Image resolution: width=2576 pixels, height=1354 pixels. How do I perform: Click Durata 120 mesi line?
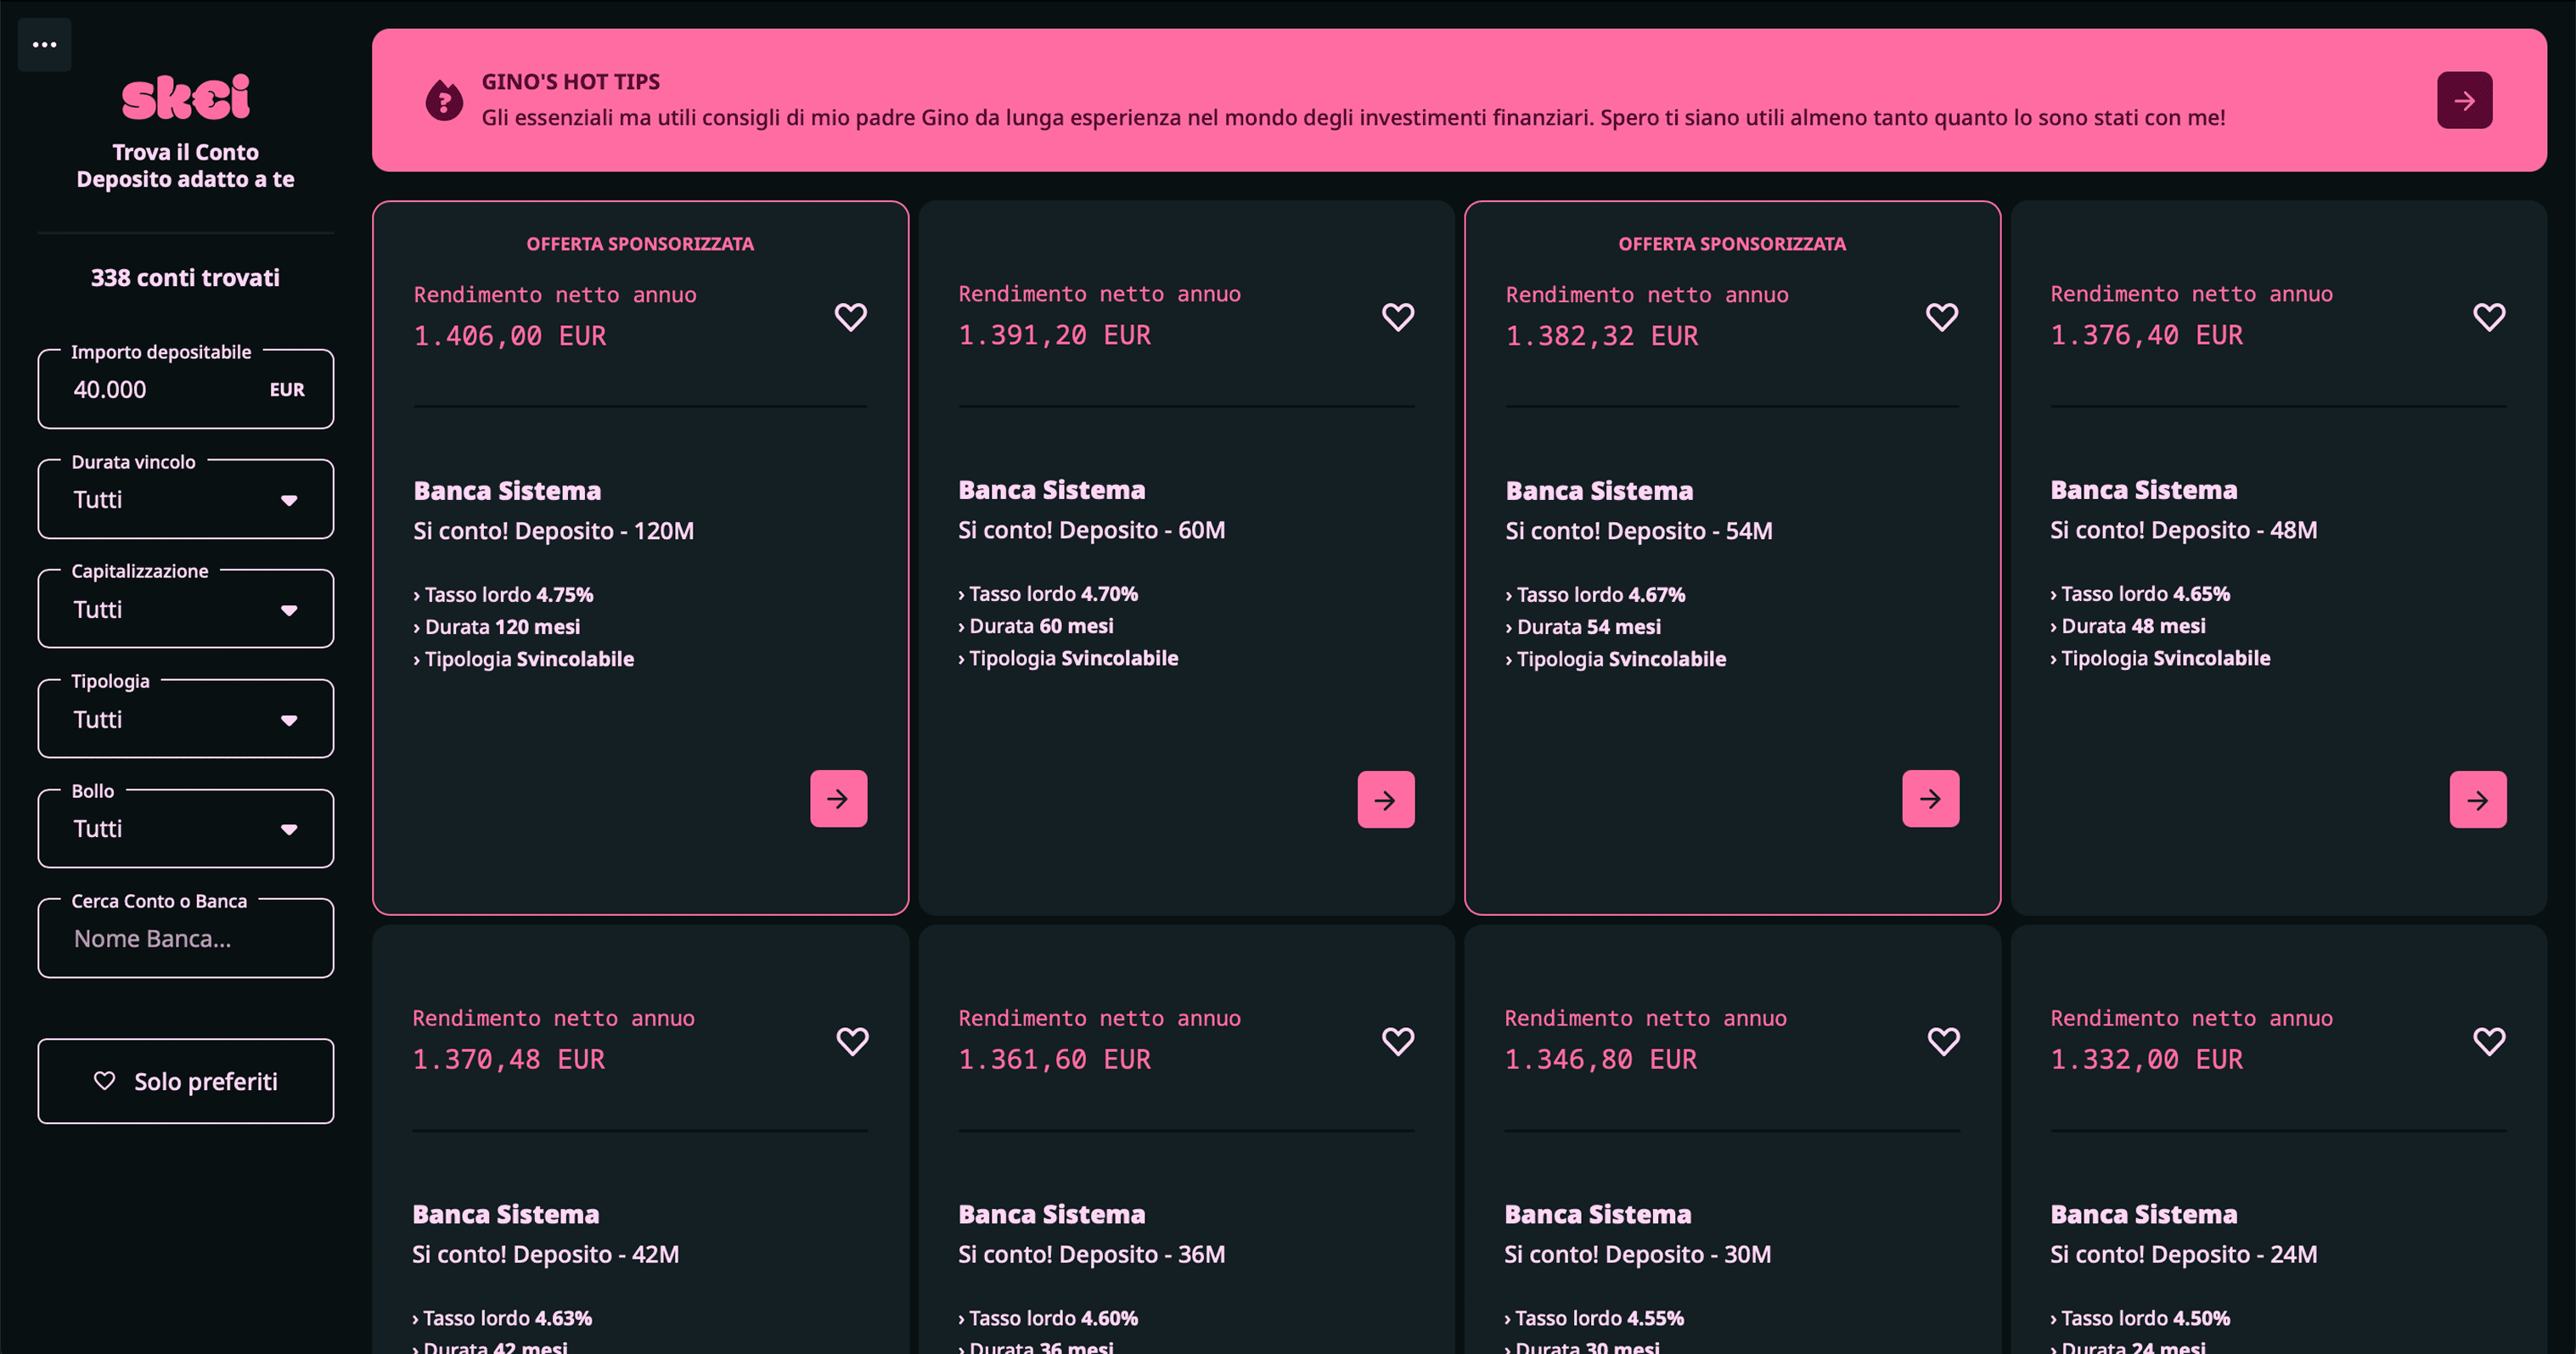click(x=496, y=627)
